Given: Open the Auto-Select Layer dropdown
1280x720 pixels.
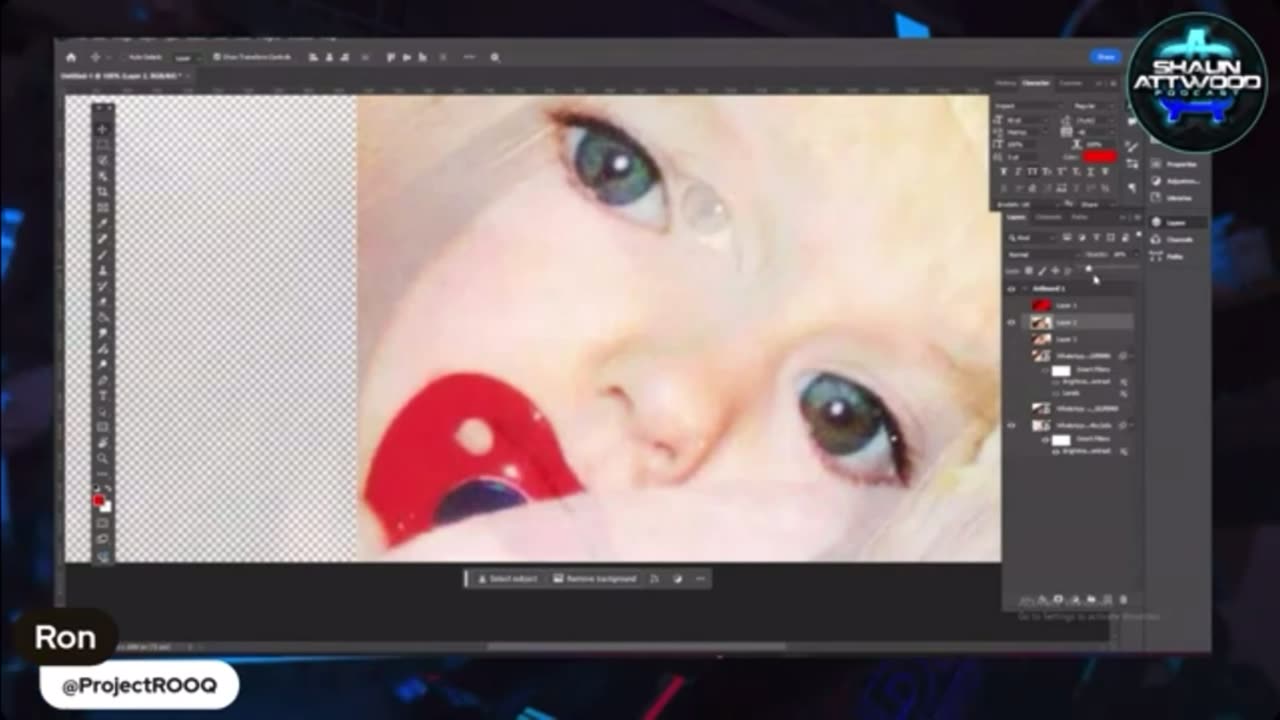Looking at the screenshot, I should pyautogui.click(x=185, y=57).
